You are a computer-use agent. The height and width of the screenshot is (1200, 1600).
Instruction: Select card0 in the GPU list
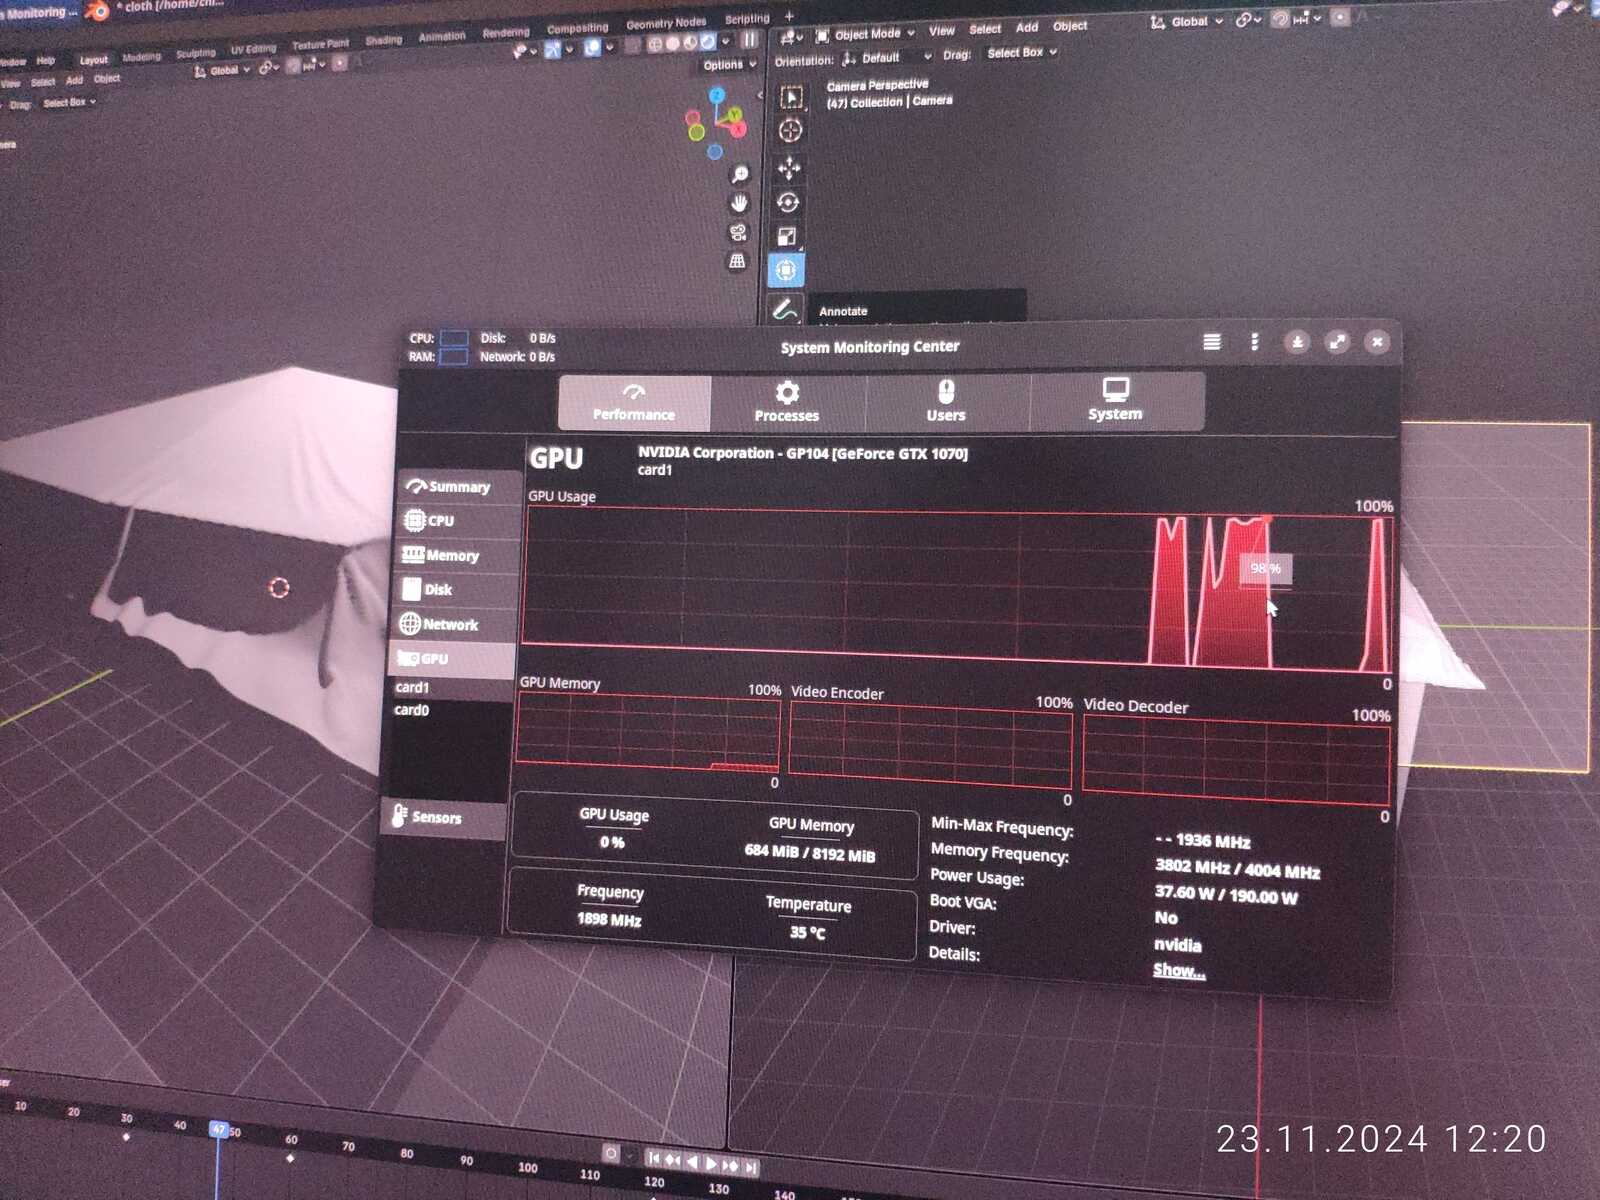(411, 710)
